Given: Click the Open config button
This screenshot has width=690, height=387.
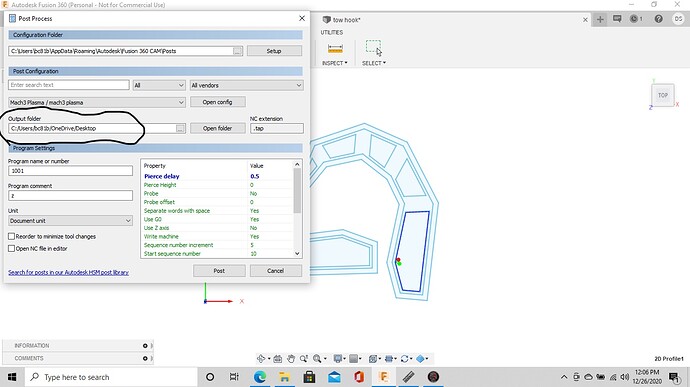Looking at the screenshot, I should coord(217,102).
